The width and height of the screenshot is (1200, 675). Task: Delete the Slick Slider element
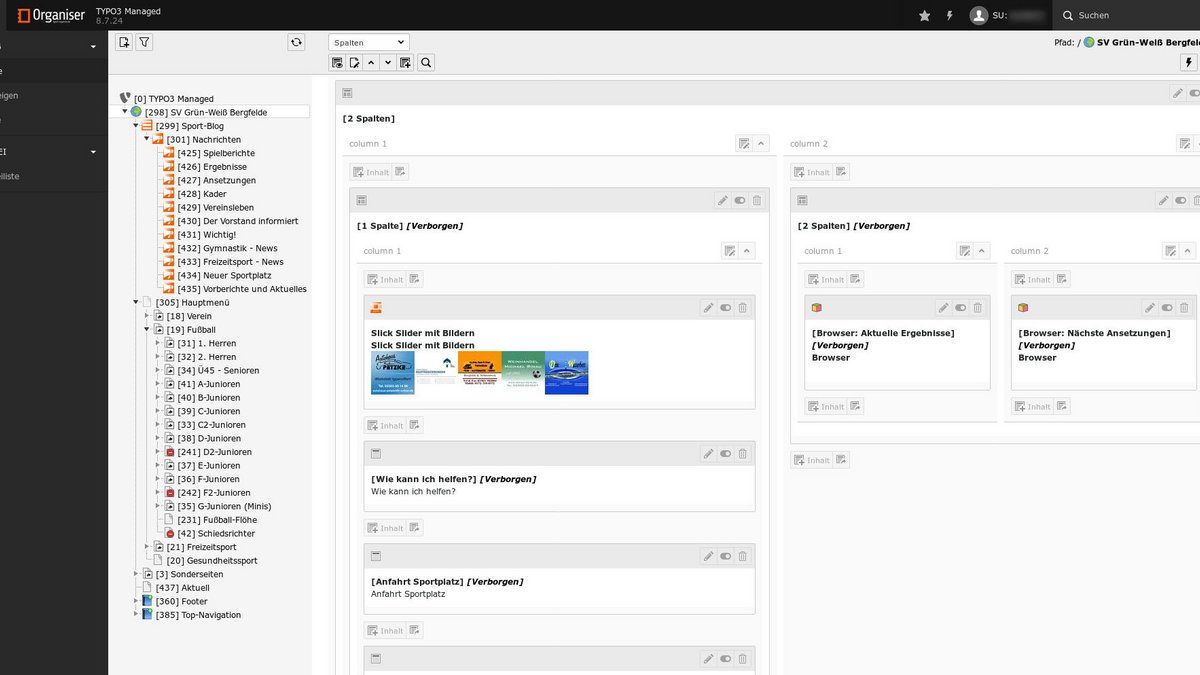(x=743, y=308)
